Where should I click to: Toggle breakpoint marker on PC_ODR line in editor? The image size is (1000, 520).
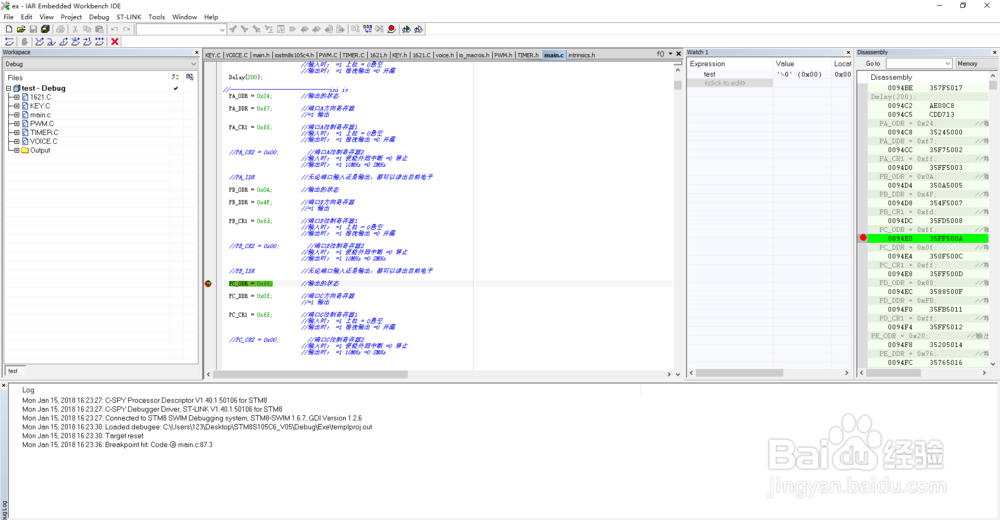[x=208, y=283]
